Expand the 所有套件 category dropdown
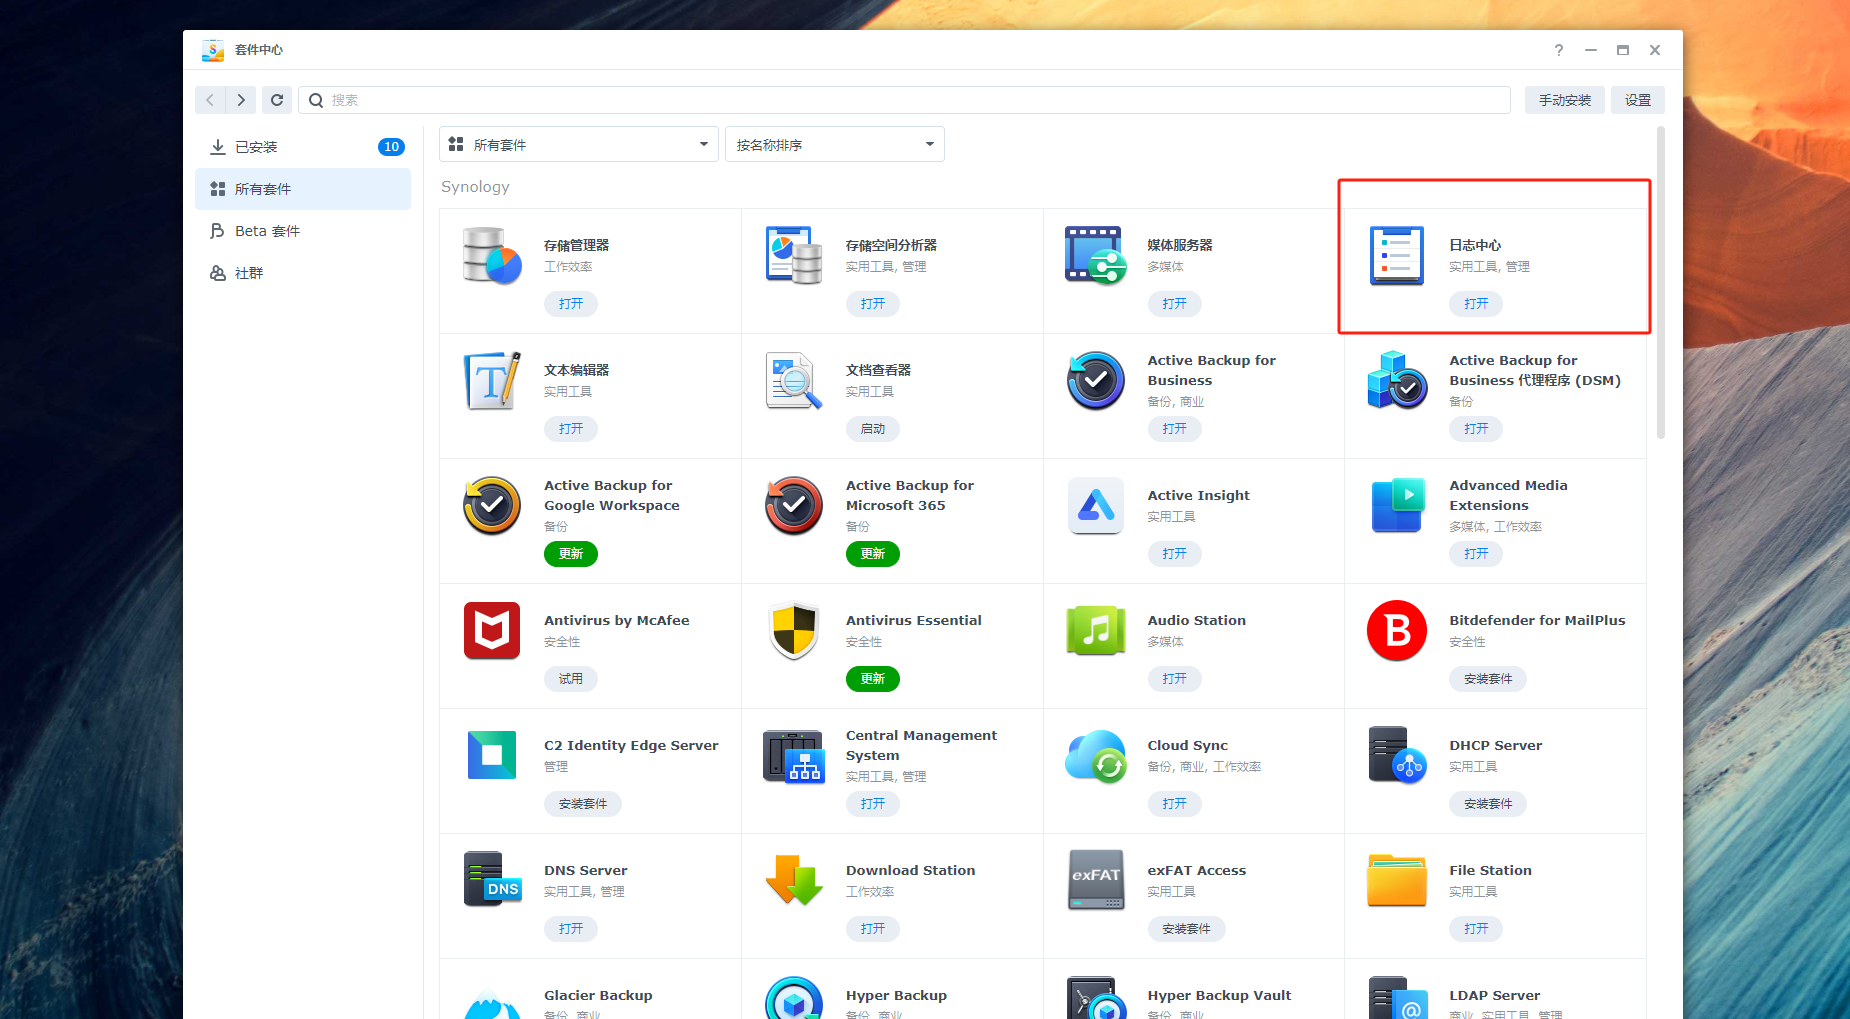This screenshot has width=1850, height=1019. tap(579, 144)
